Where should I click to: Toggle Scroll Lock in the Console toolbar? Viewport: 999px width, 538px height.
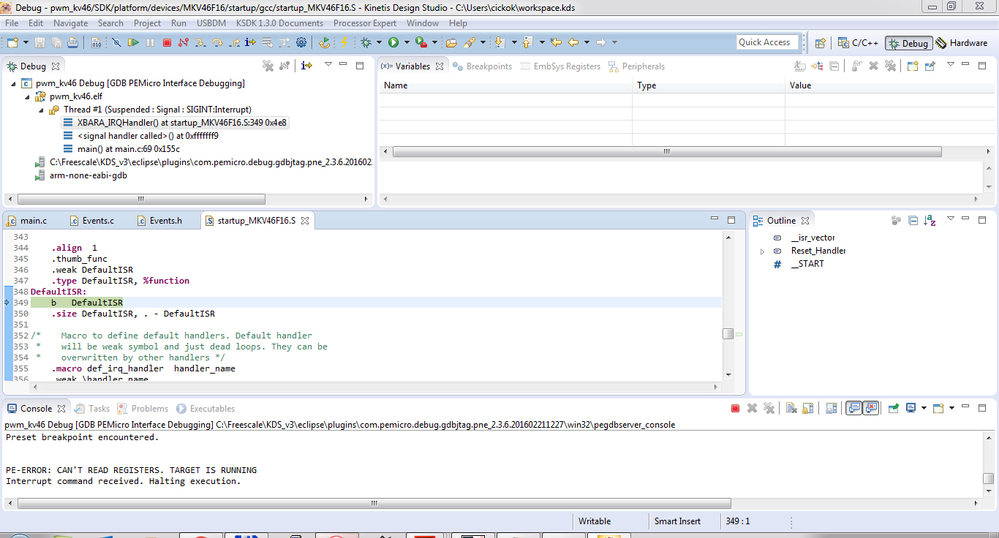coord(808,409)
